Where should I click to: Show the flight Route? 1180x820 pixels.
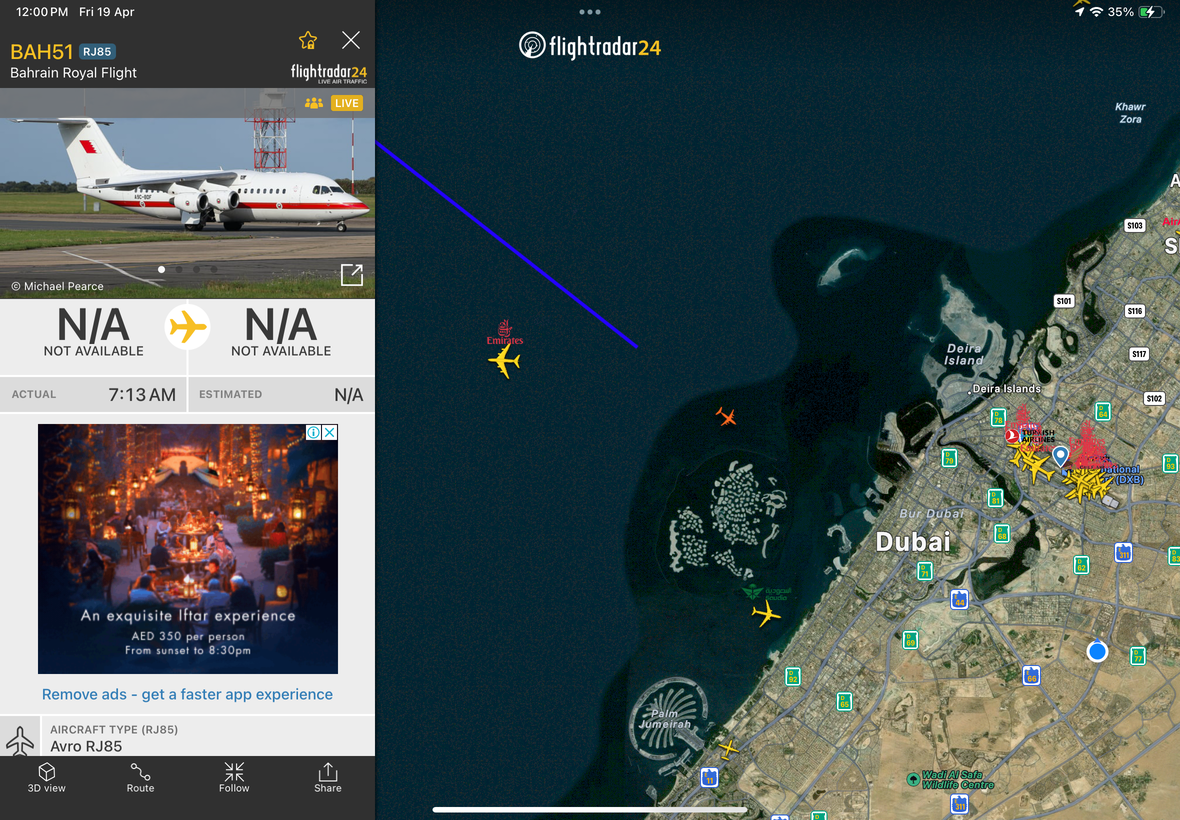click(140, 778)
